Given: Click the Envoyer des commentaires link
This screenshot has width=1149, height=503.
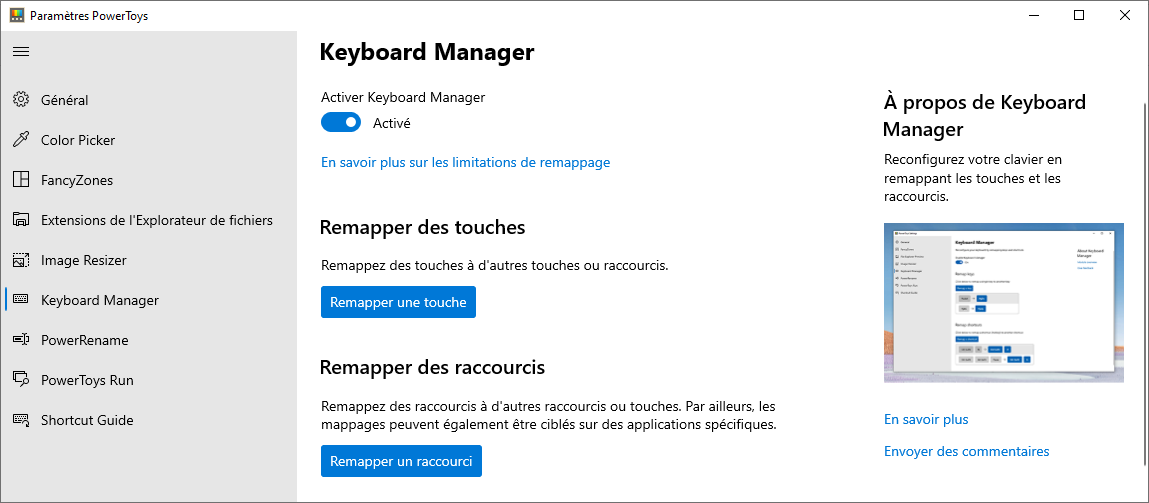Looking at the screenshot, I should [967, 451].
